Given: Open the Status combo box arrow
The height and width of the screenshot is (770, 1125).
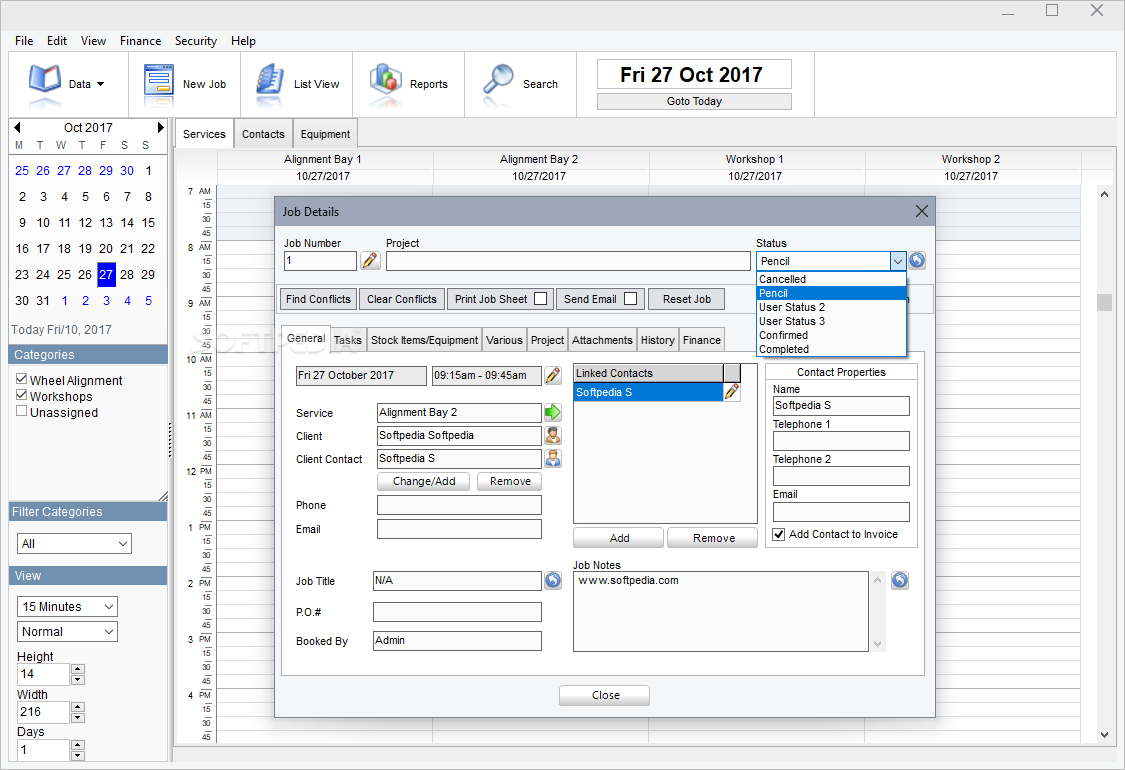Looking at the screenshot, I should pyautogui.click(x=898, y=261).
